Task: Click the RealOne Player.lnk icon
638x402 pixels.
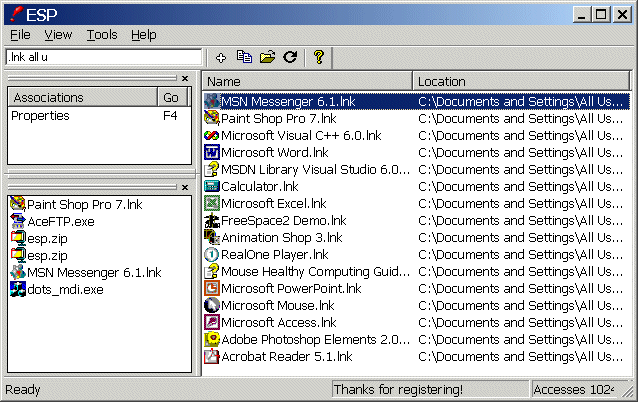Action: (x=212, y=254)
